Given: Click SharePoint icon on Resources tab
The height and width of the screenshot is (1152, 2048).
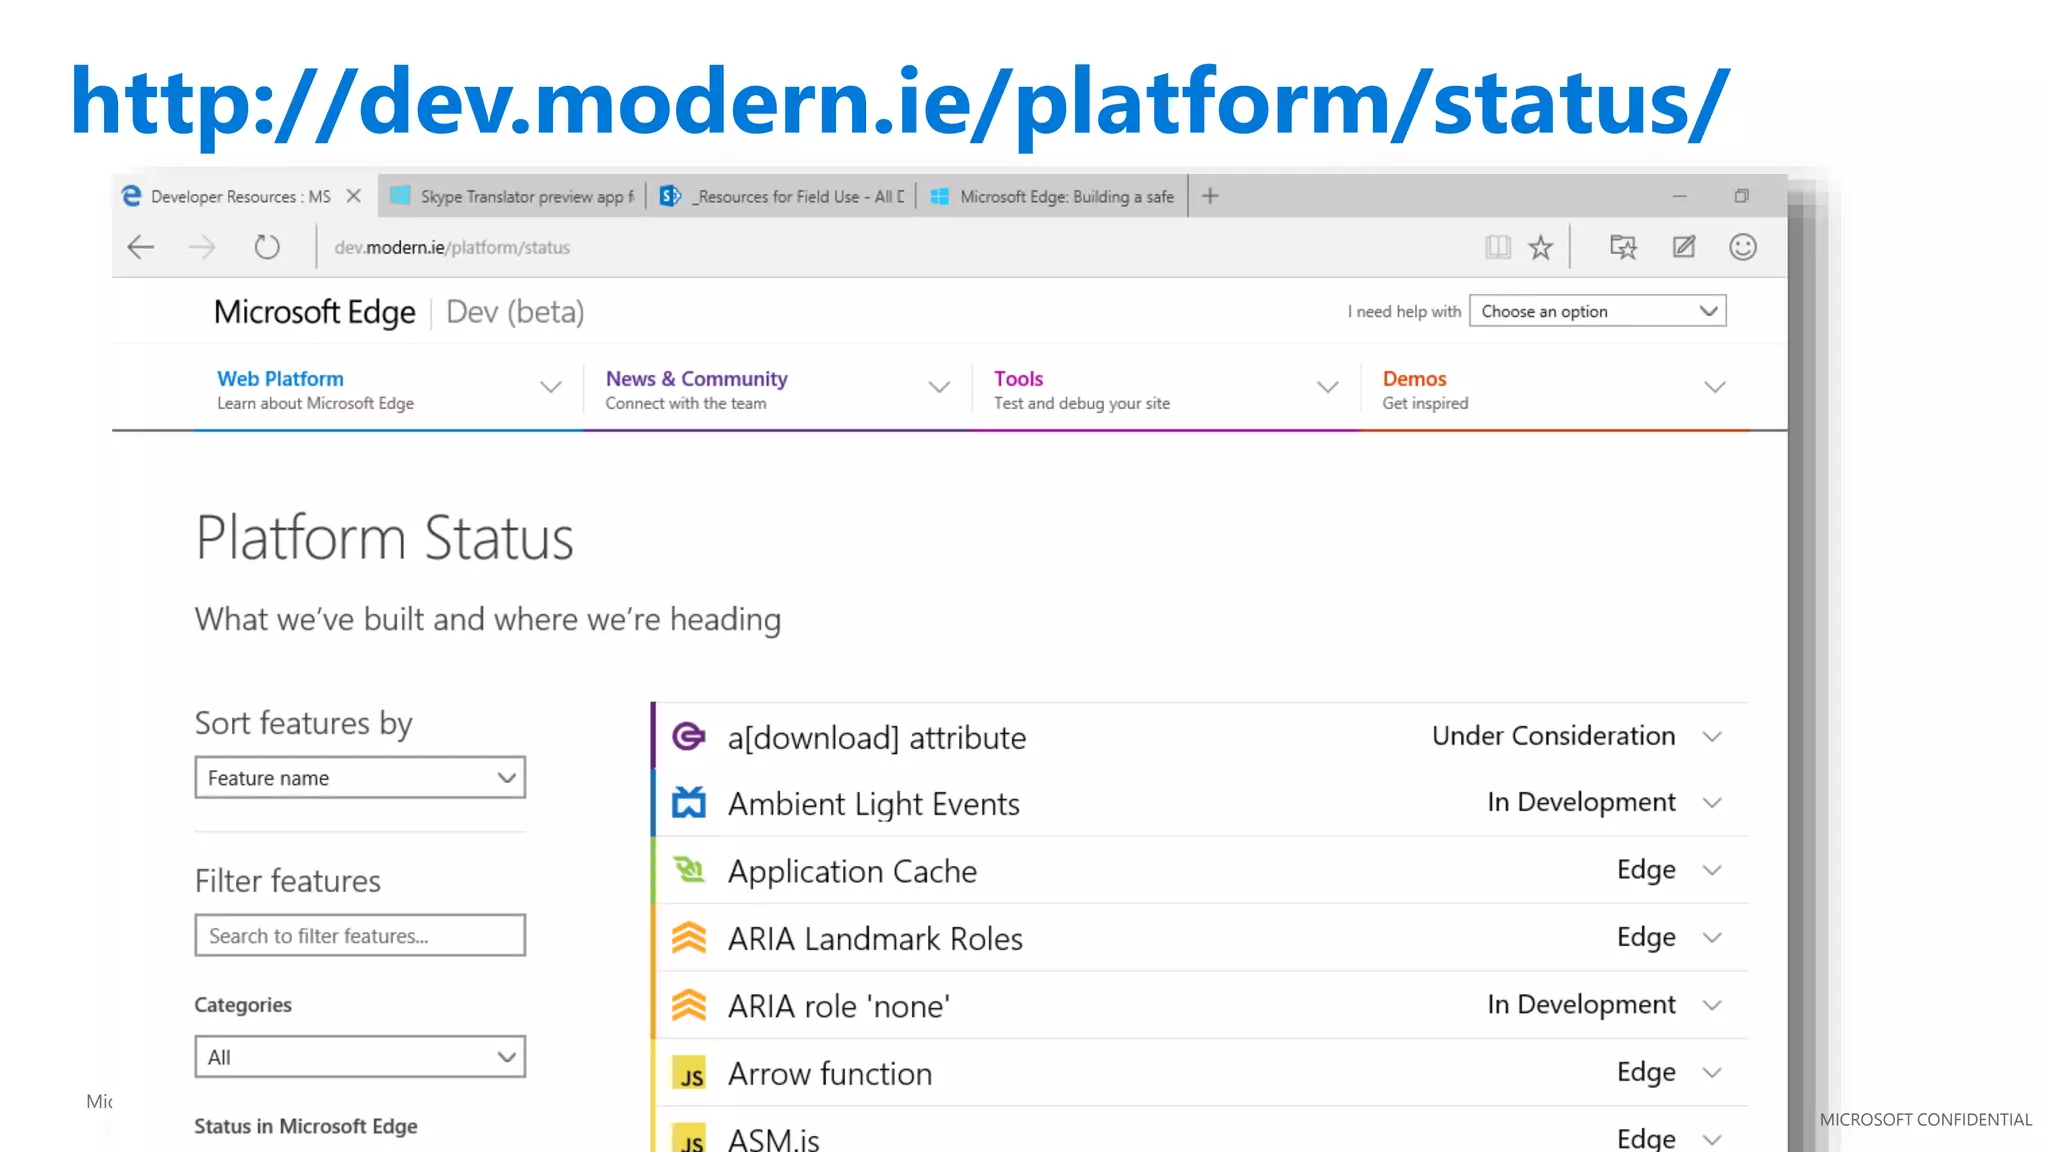Looking at the screenshot, I should click(x=671, y=196).
